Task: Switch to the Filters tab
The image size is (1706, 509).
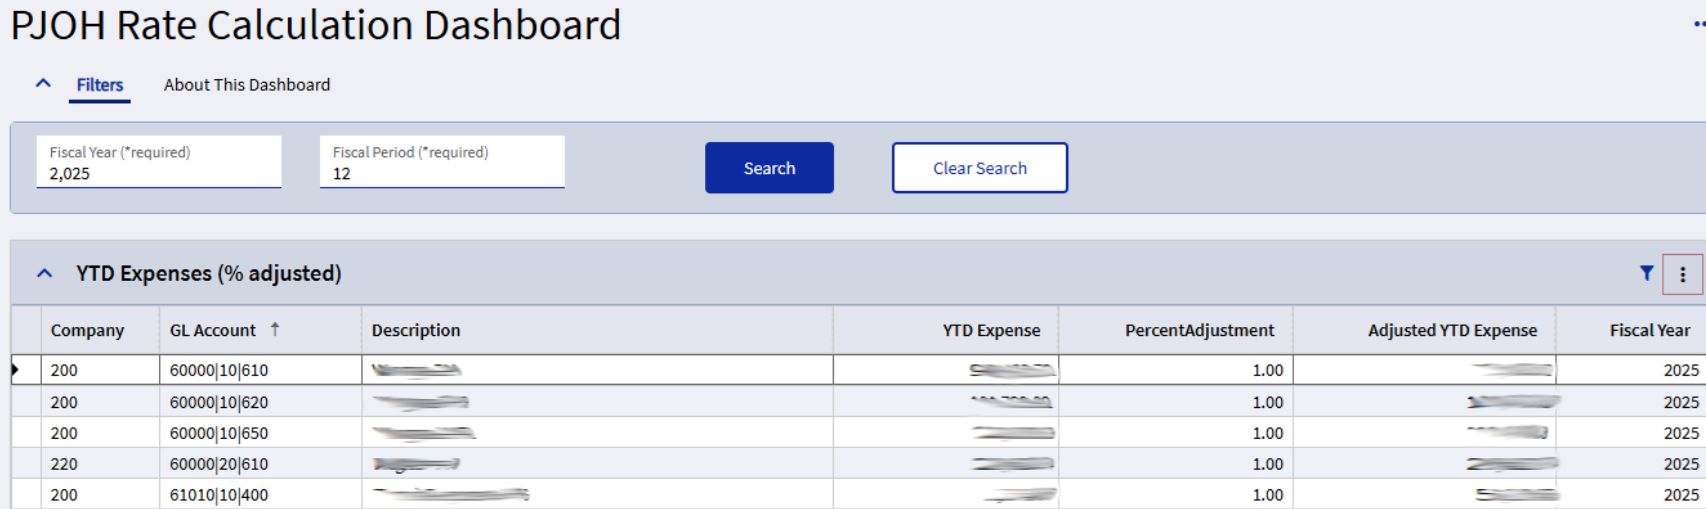Action: point(100,85)
